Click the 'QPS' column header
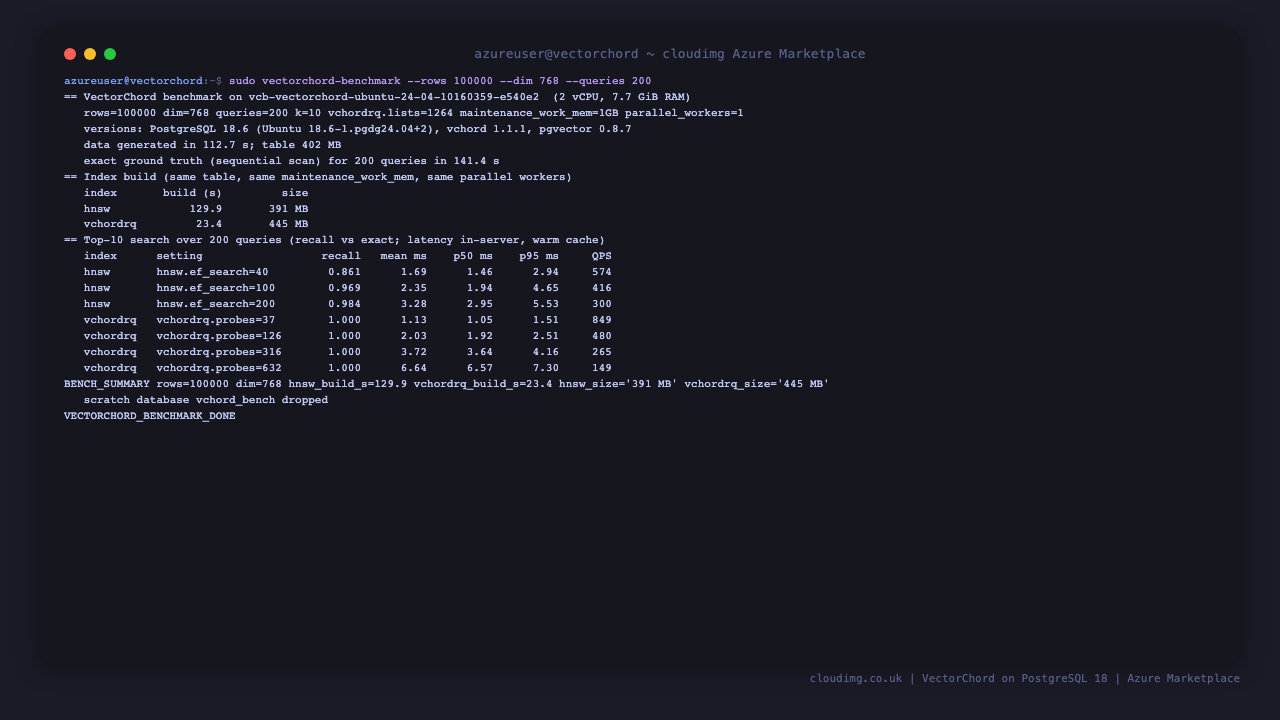The width and height of the screenshot is (1280, 720). pos(601,256)
